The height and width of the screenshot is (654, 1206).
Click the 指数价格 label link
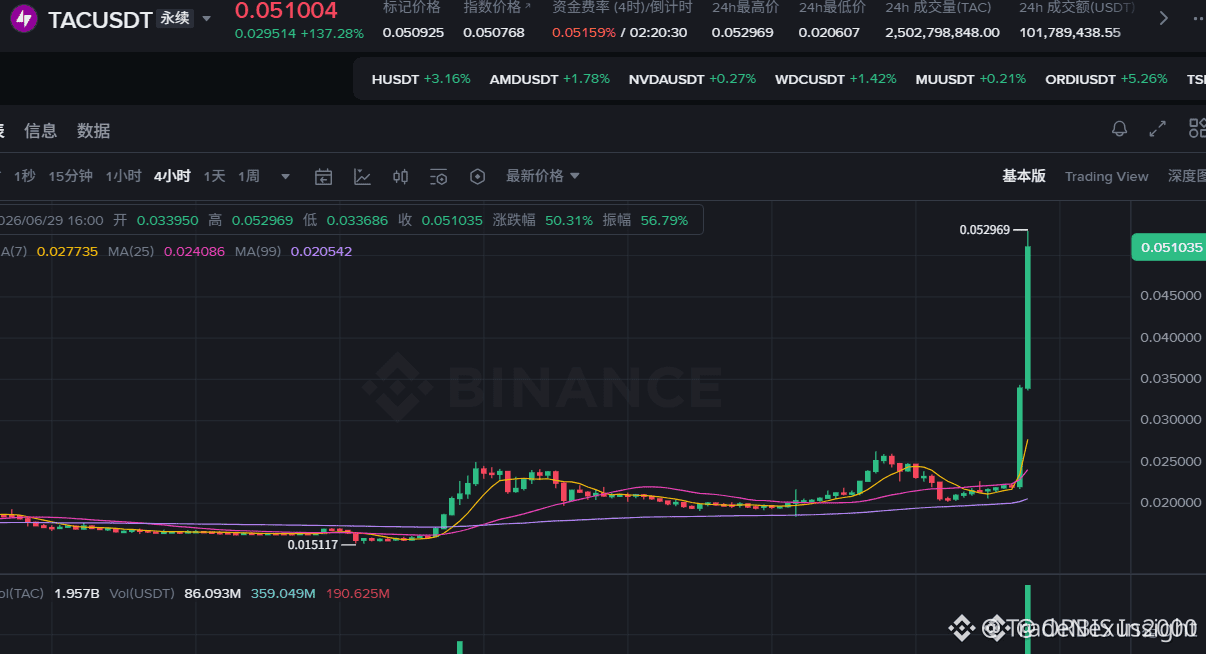coord(497,7)
